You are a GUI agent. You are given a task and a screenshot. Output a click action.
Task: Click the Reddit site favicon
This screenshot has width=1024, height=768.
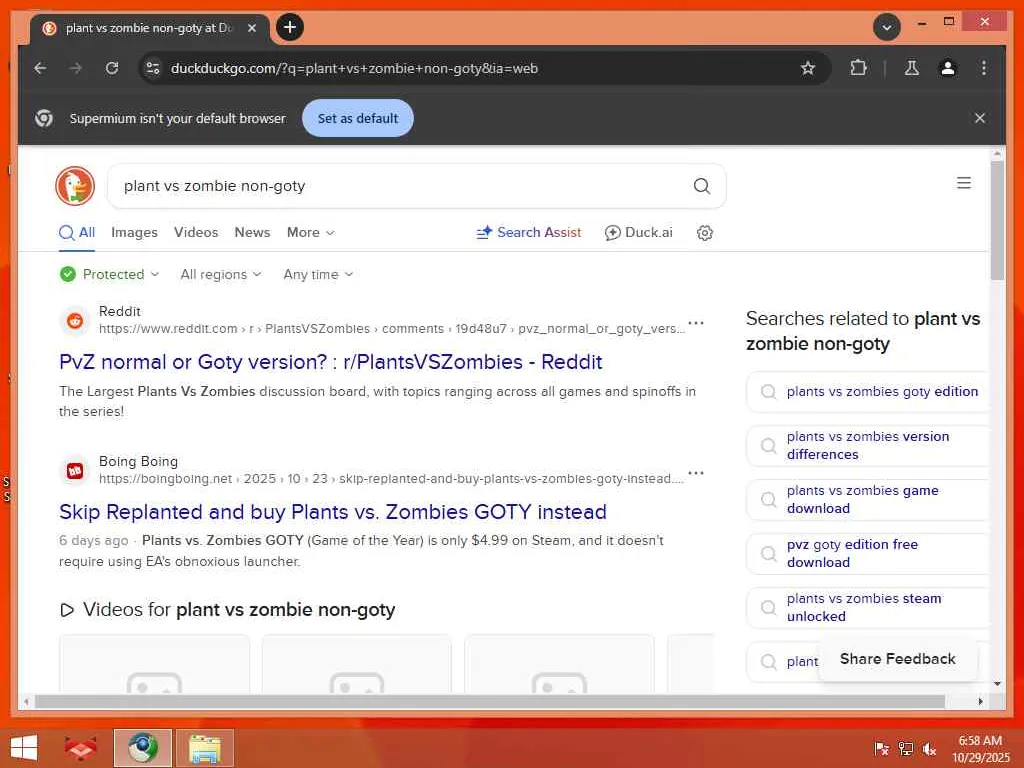pos(75,321)
